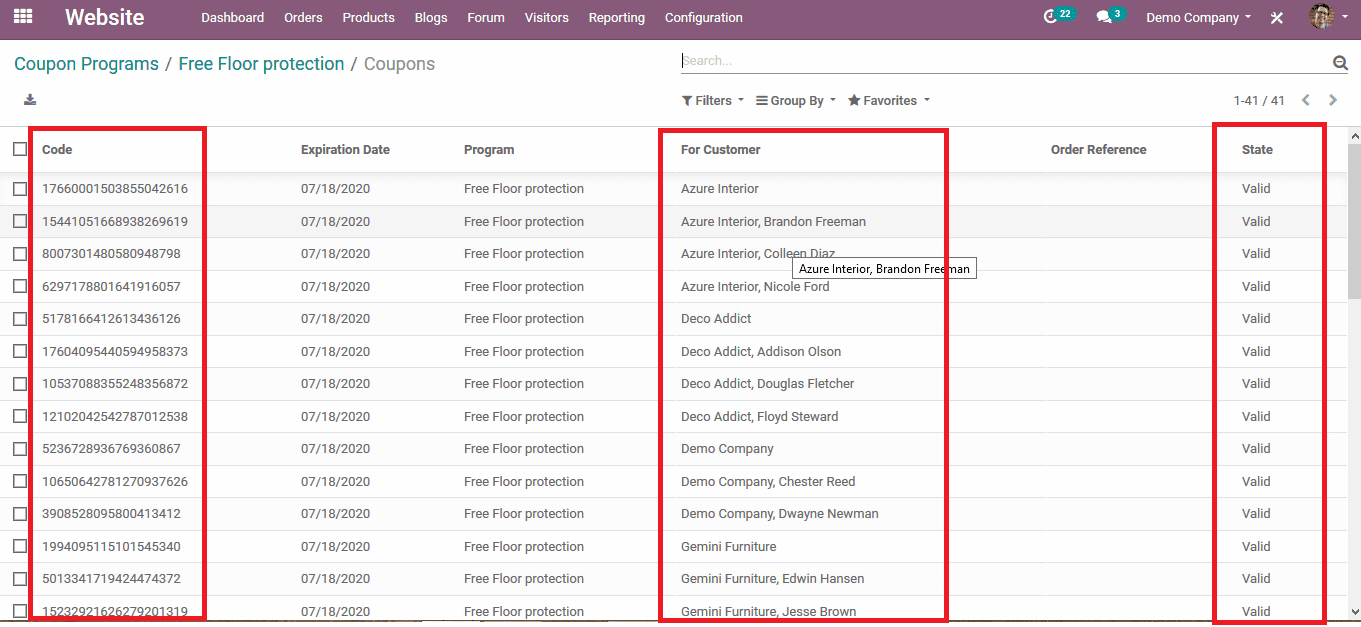Click the export download icon

30,99
